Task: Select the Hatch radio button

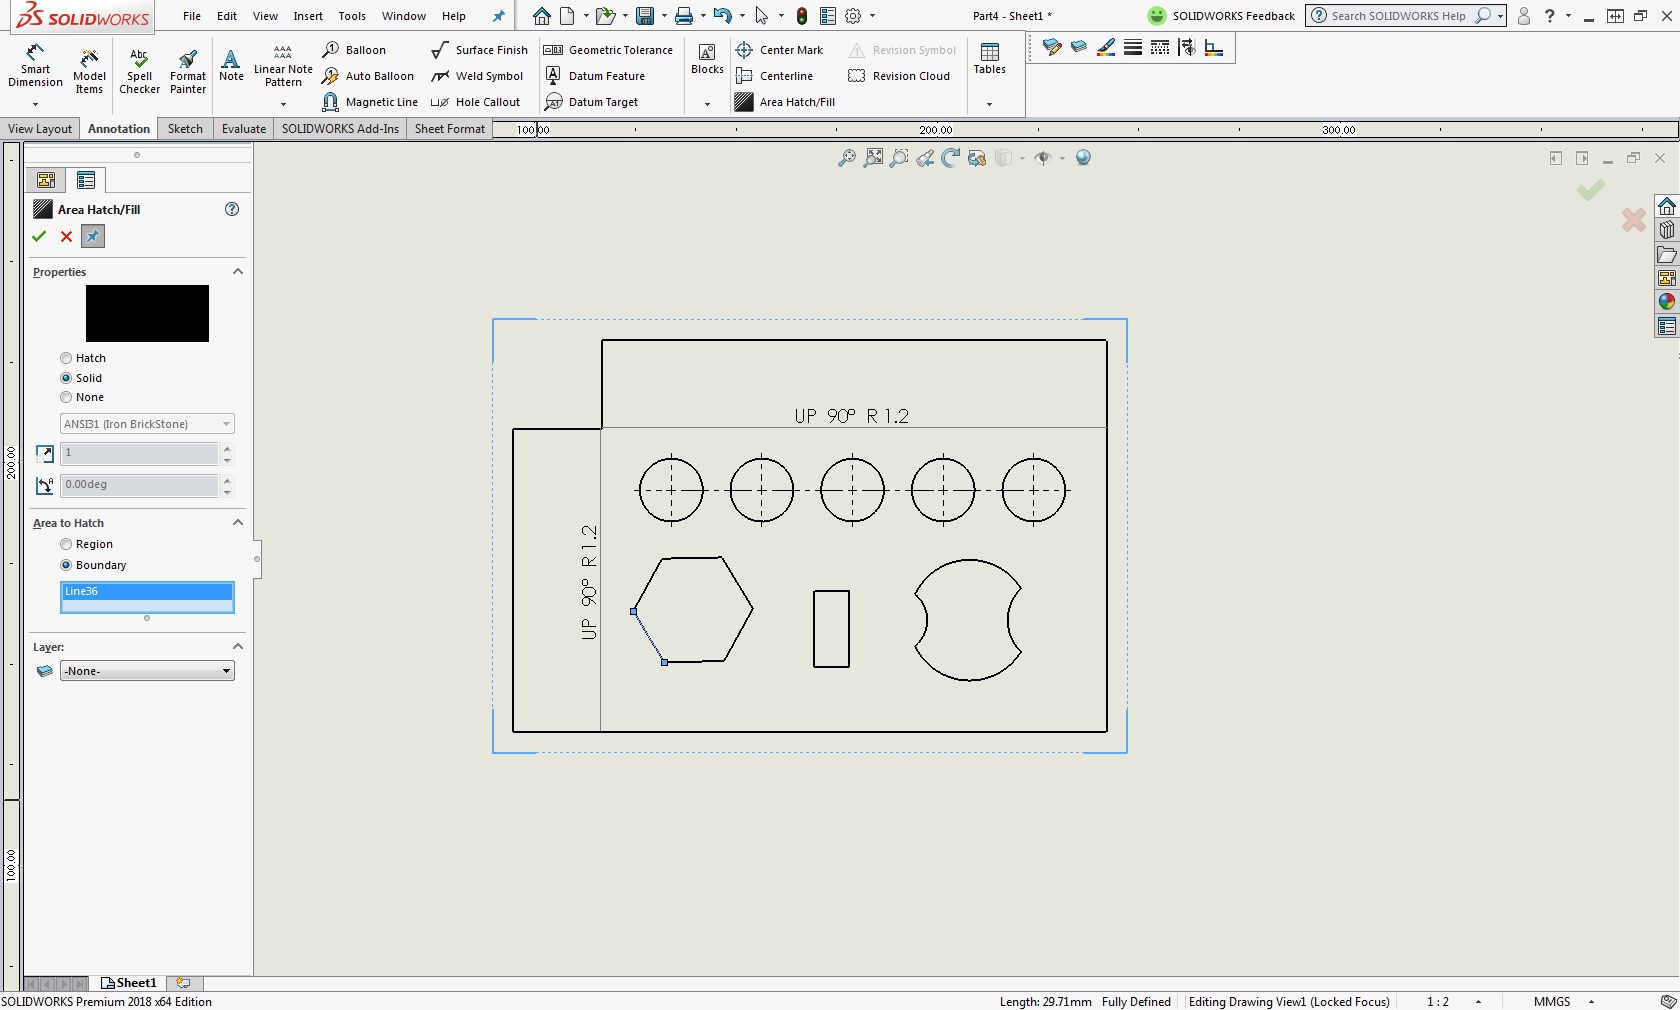Action: click(66, 358)
